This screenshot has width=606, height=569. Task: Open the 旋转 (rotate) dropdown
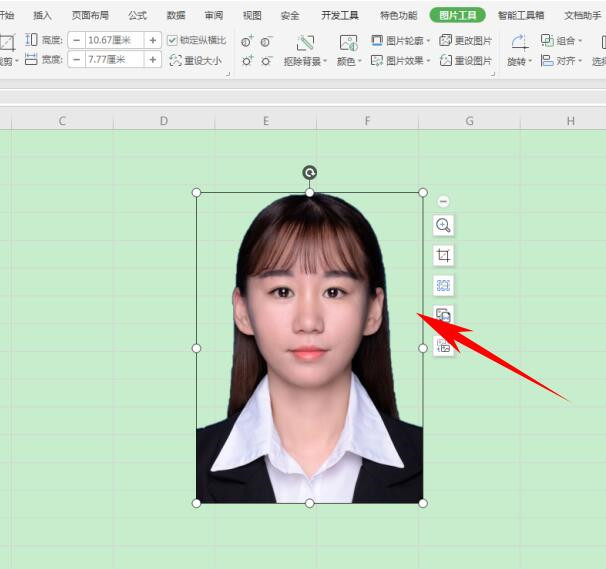518,61
